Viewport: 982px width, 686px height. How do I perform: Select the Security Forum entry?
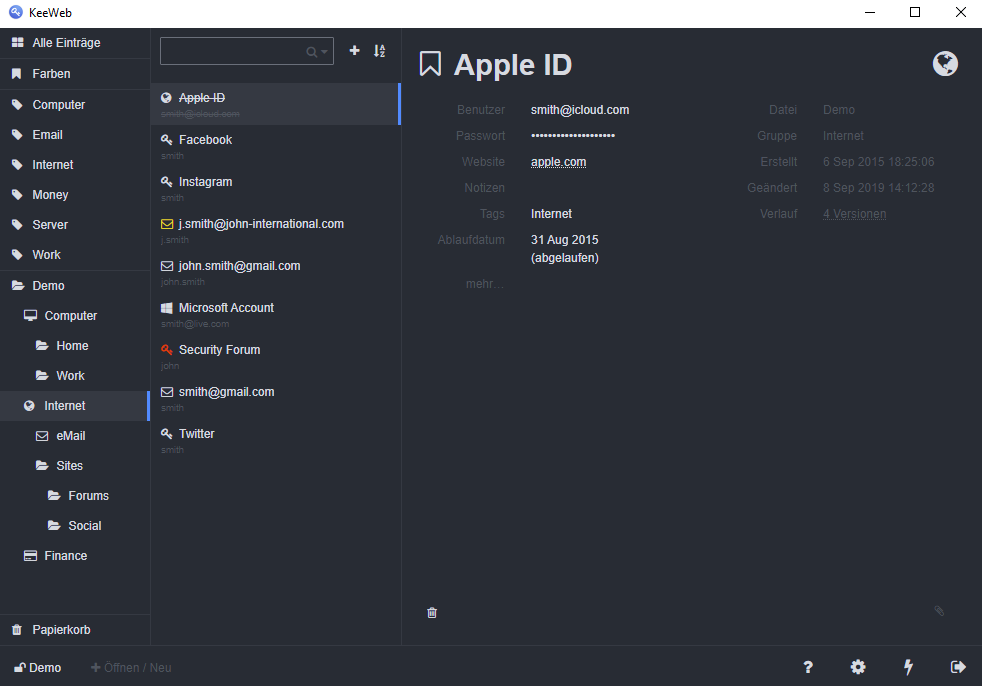pos(219,350)
